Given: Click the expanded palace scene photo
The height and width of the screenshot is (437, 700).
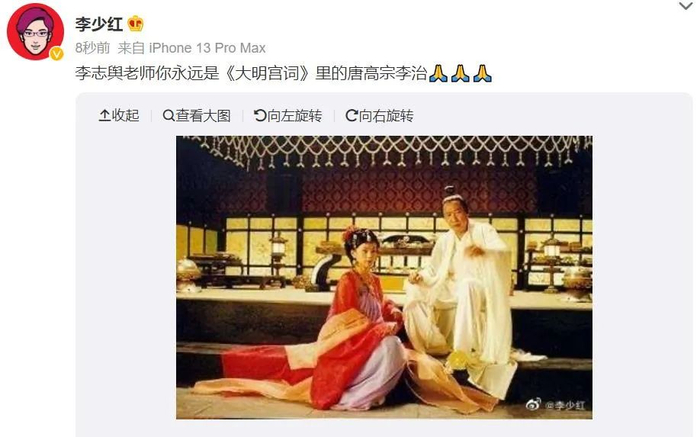Looking at the screenshot, I should pos(384,277).
